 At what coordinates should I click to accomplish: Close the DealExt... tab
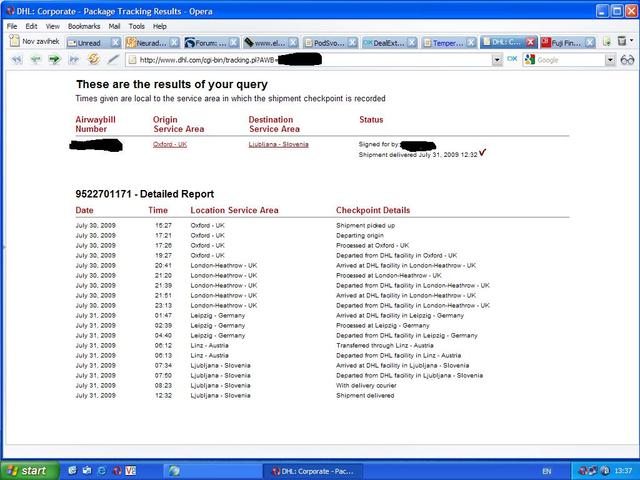(x=412, y=42)
